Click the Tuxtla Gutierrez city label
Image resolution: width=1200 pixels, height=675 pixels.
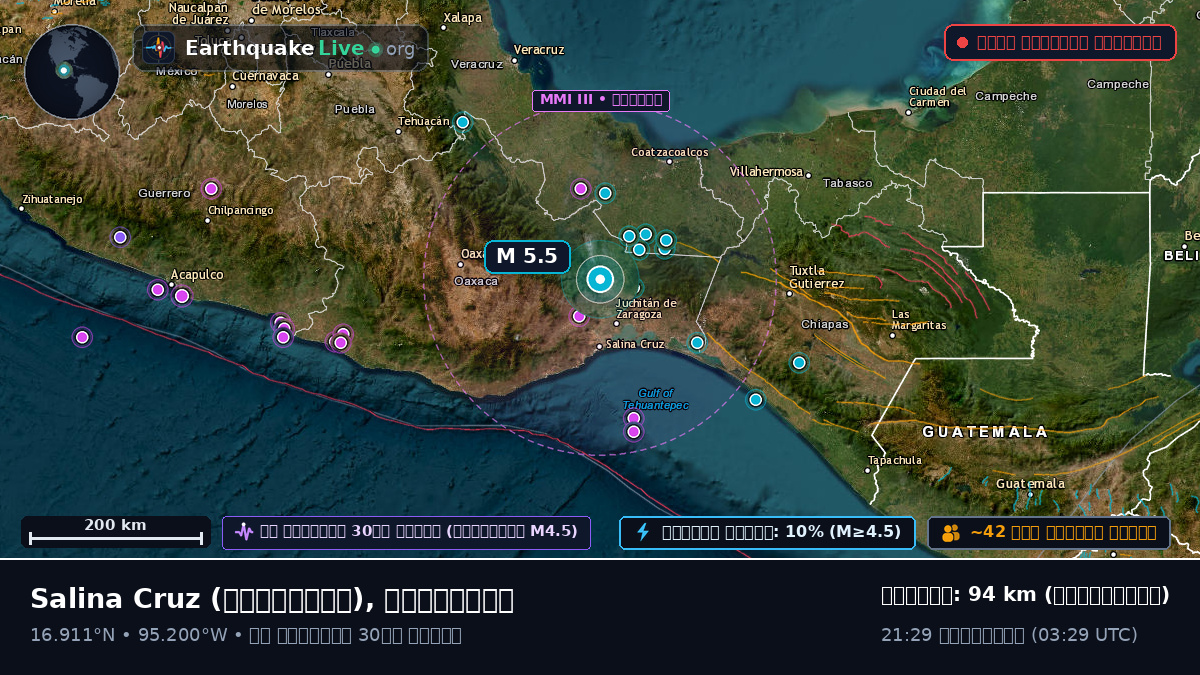817,277
